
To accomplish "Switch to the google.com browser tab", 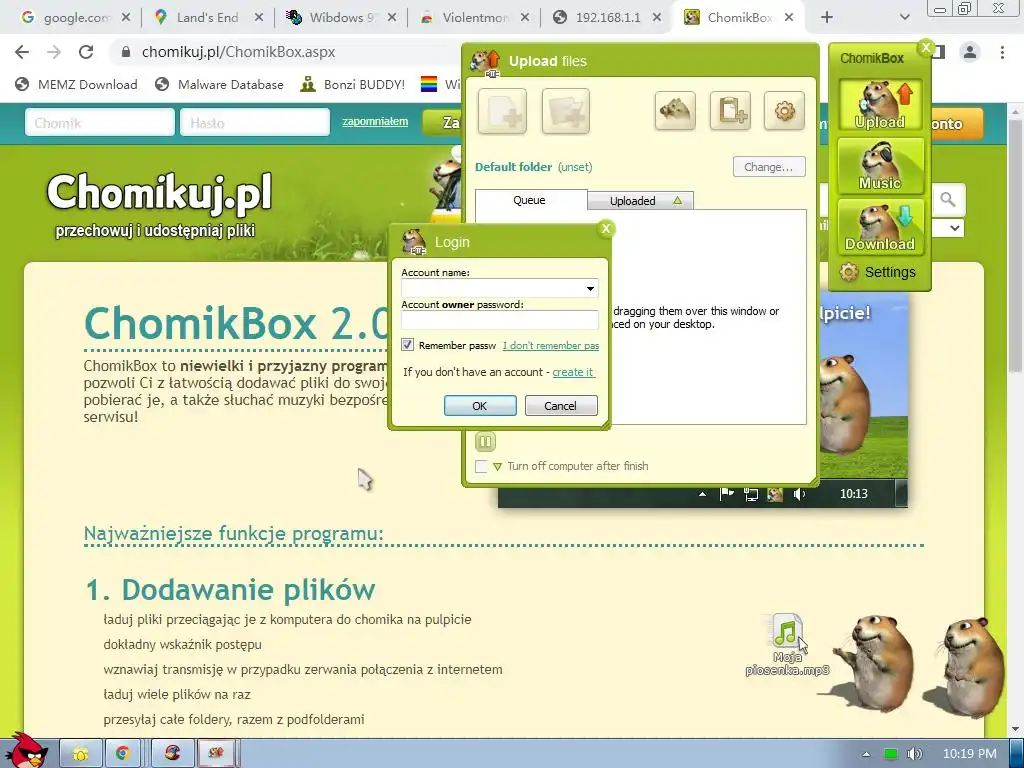I will pos(74,18).
